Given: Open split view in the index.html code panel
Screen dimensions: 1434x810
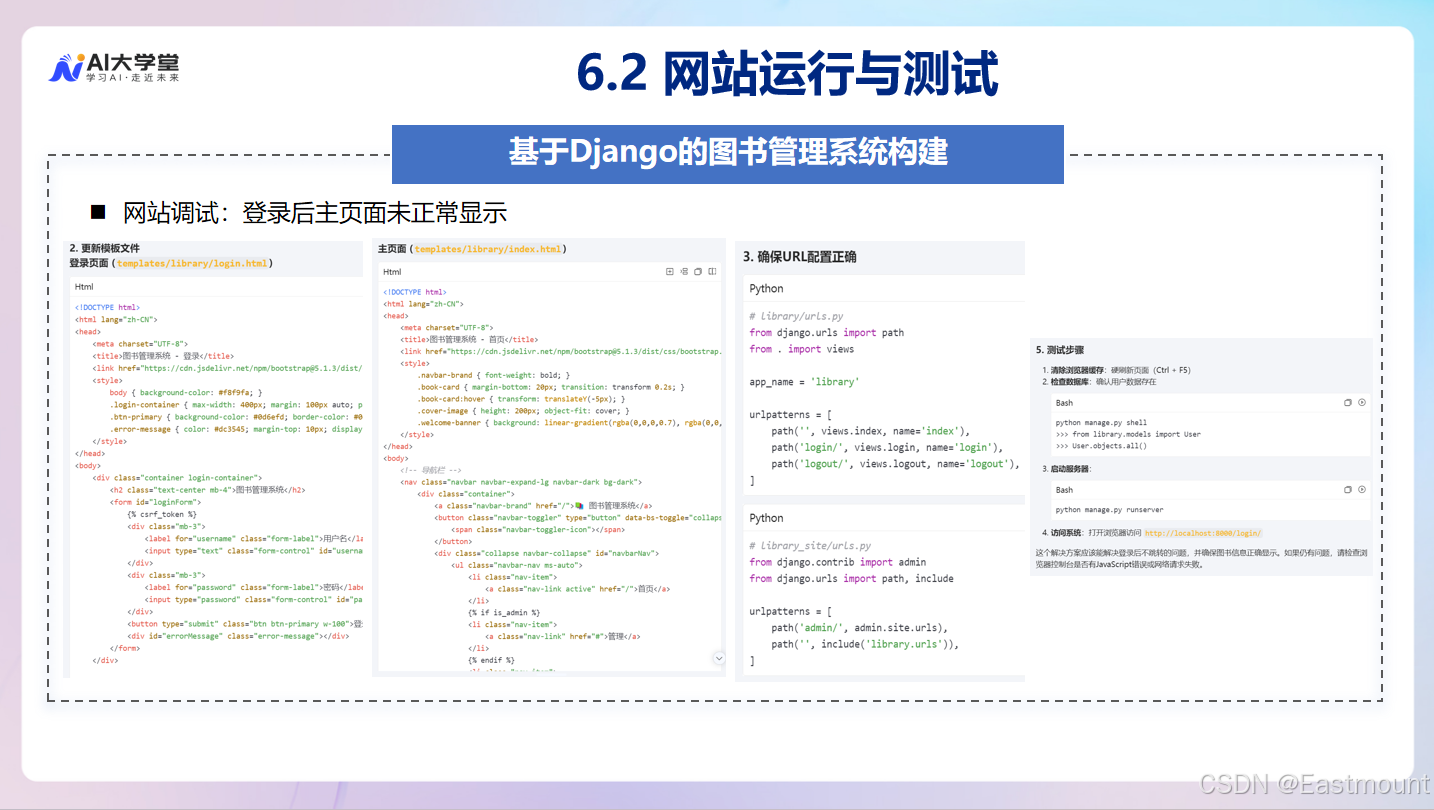Looking at the screenshot, I should click(x=711, y=271).
